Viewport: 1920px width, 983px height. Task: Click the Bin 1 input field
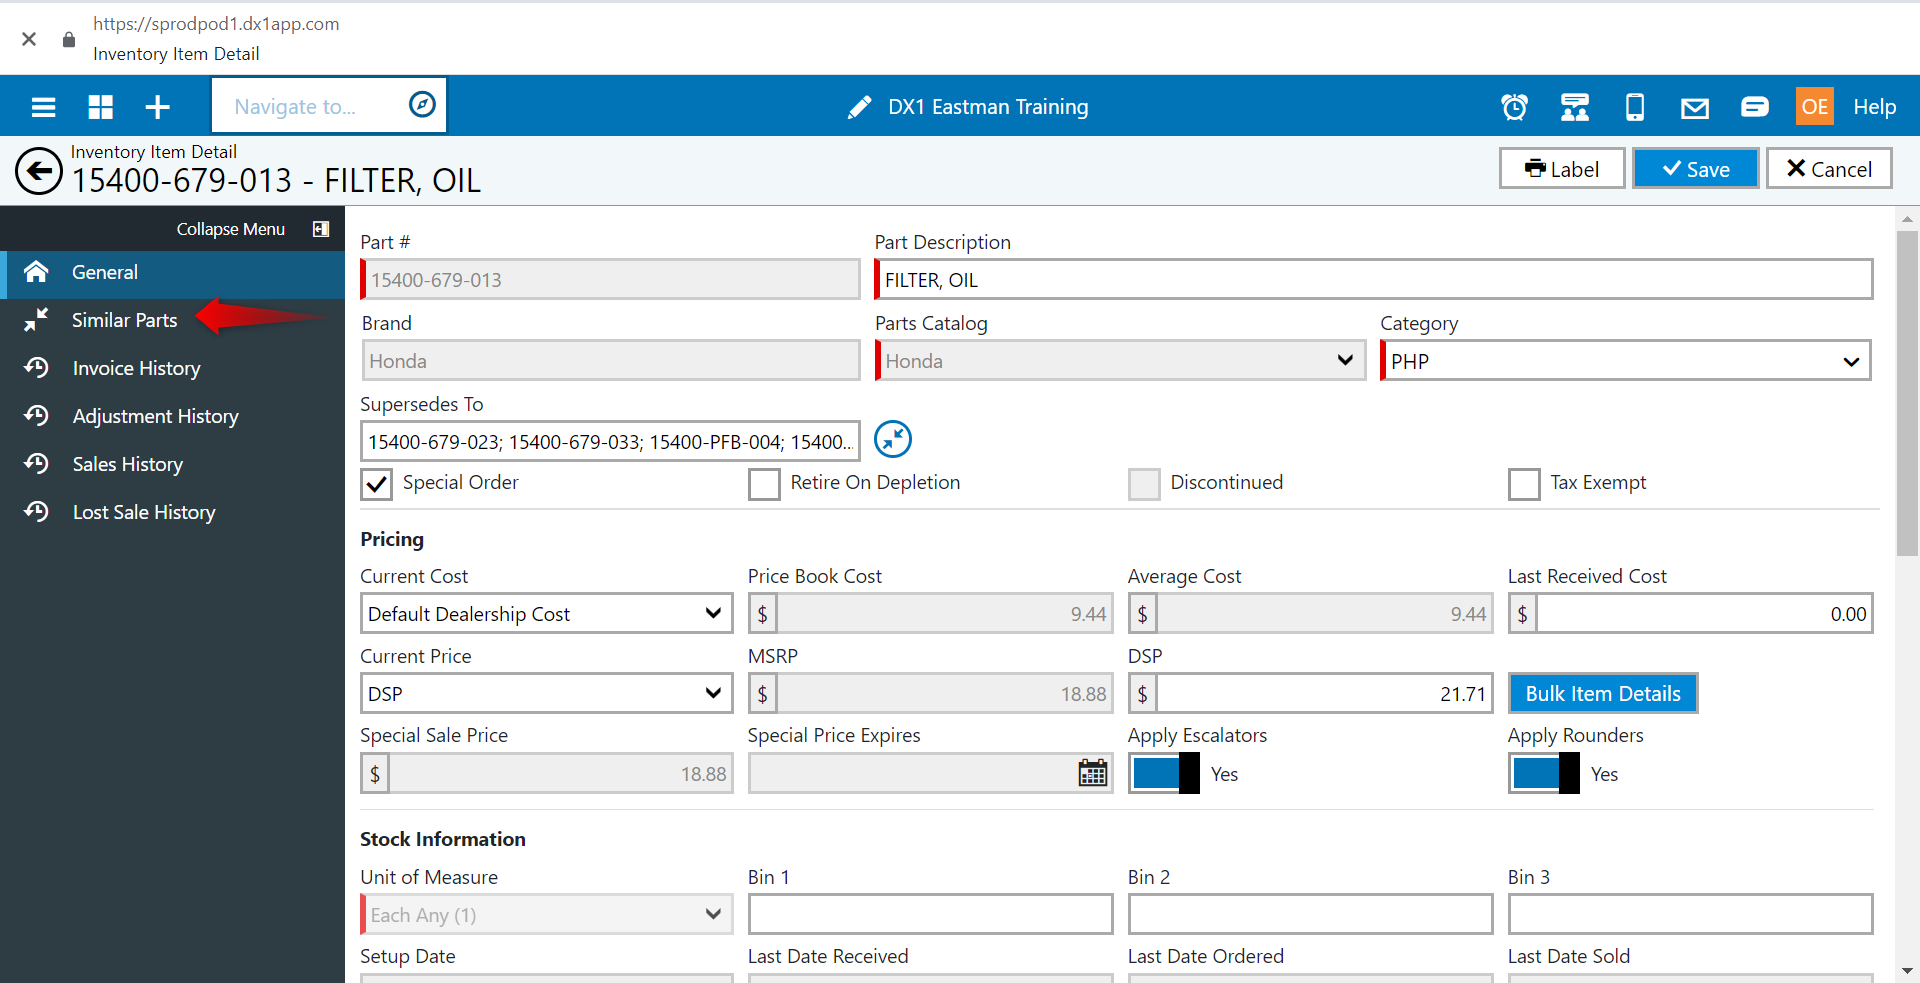coord(930,914)
